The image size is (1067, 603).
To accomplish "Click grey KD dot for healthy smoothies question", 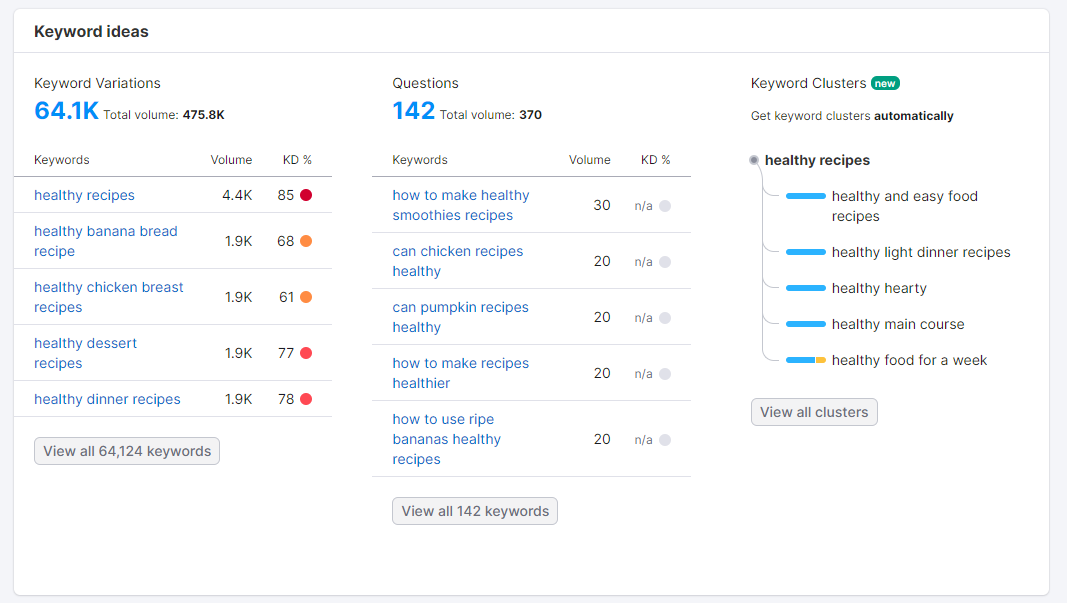I will pyautogui.click(x=665, y=206).
